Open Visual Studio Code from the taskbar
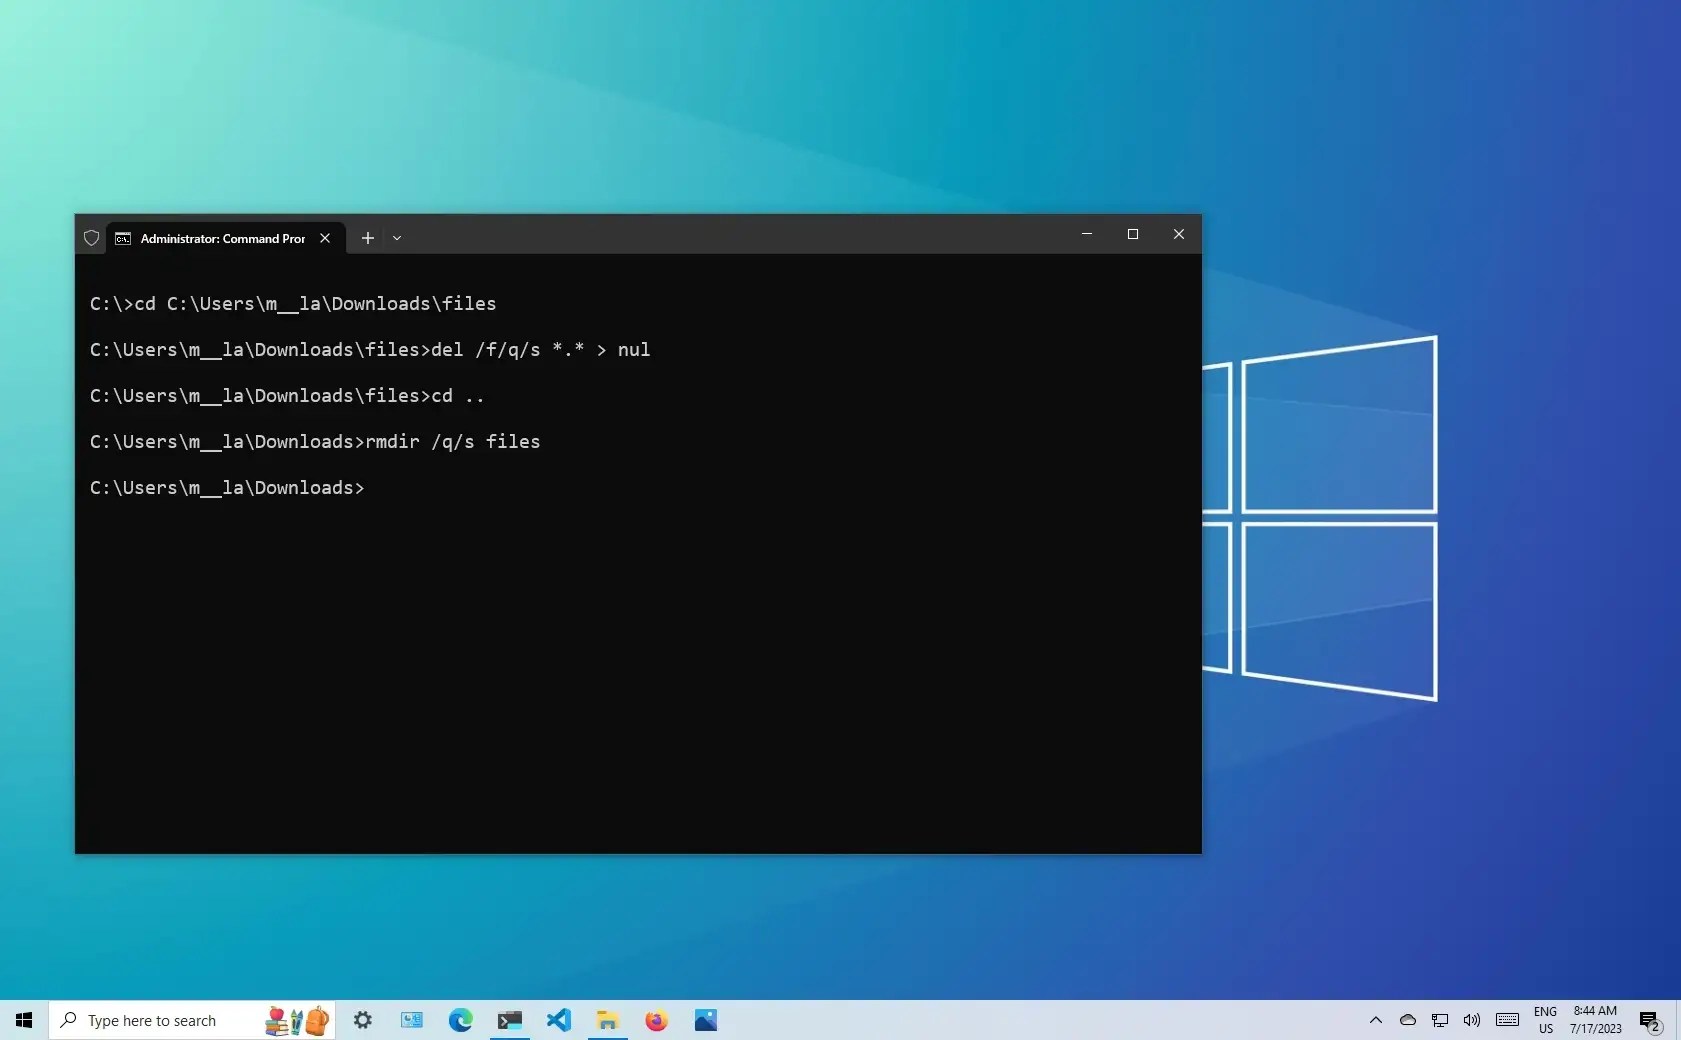 [x=559, y=1020]
